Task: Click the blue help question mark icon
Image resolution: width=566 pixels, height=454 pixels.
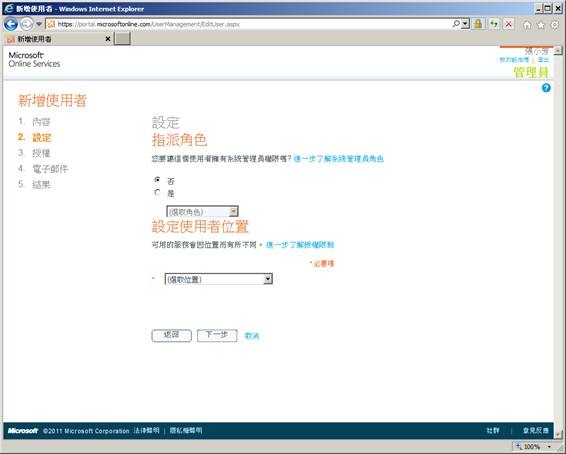Action: point(546,88)
